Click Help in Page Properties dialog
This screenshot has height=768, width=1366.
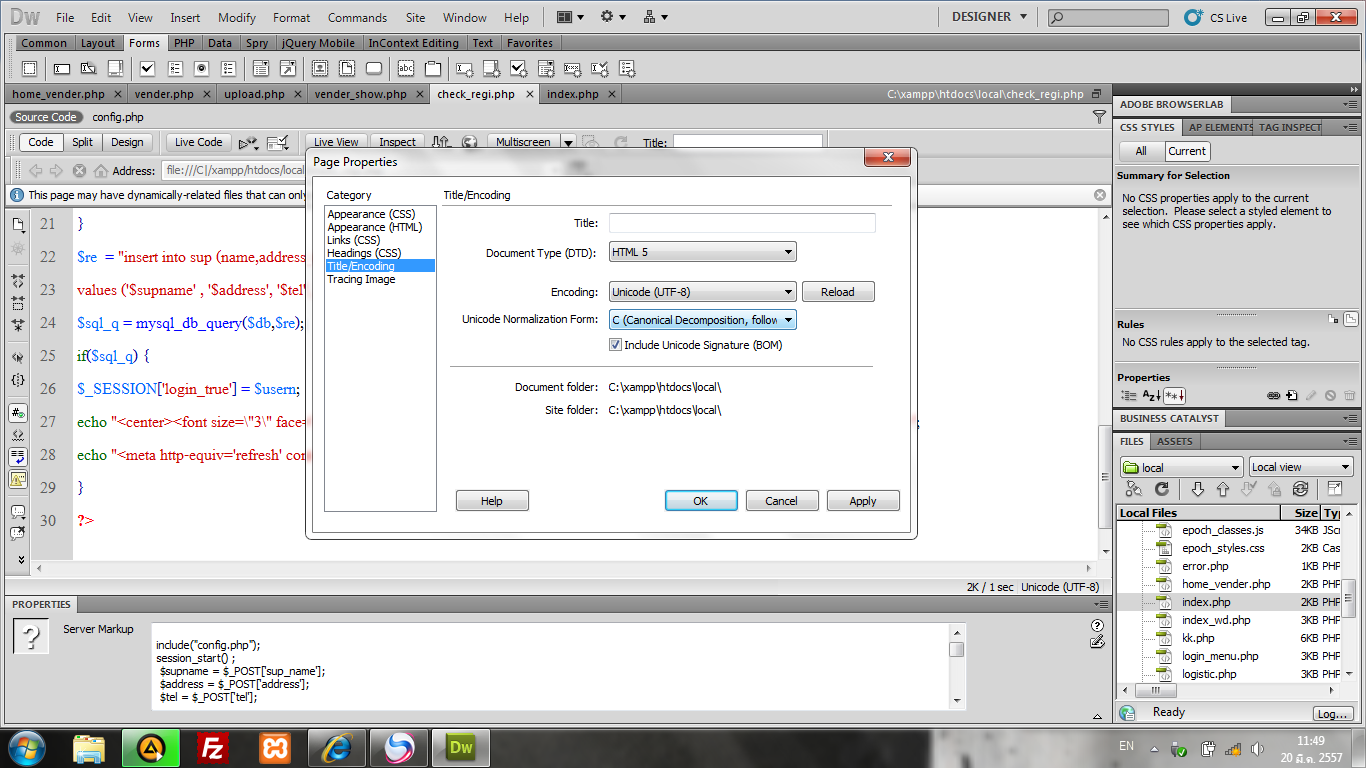(x=492, y=501)
